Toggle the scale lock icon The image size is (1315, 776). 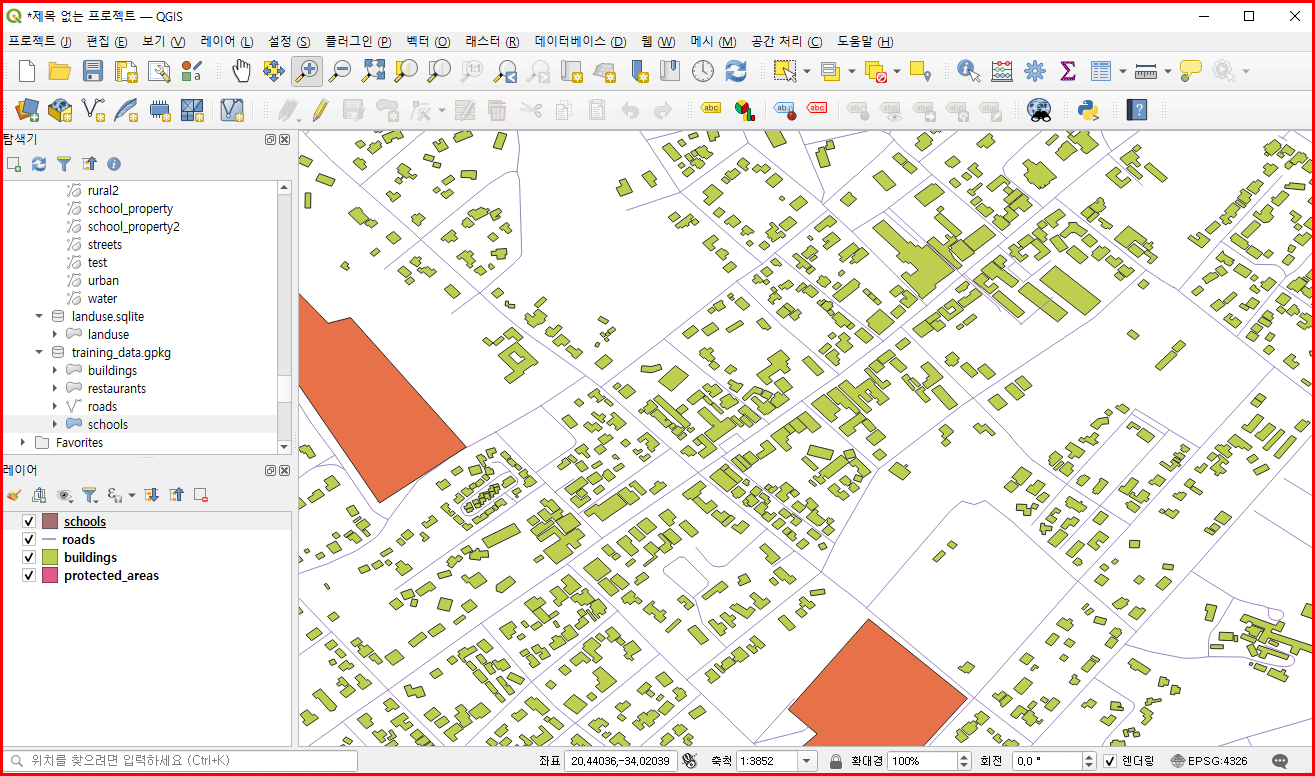835,761
